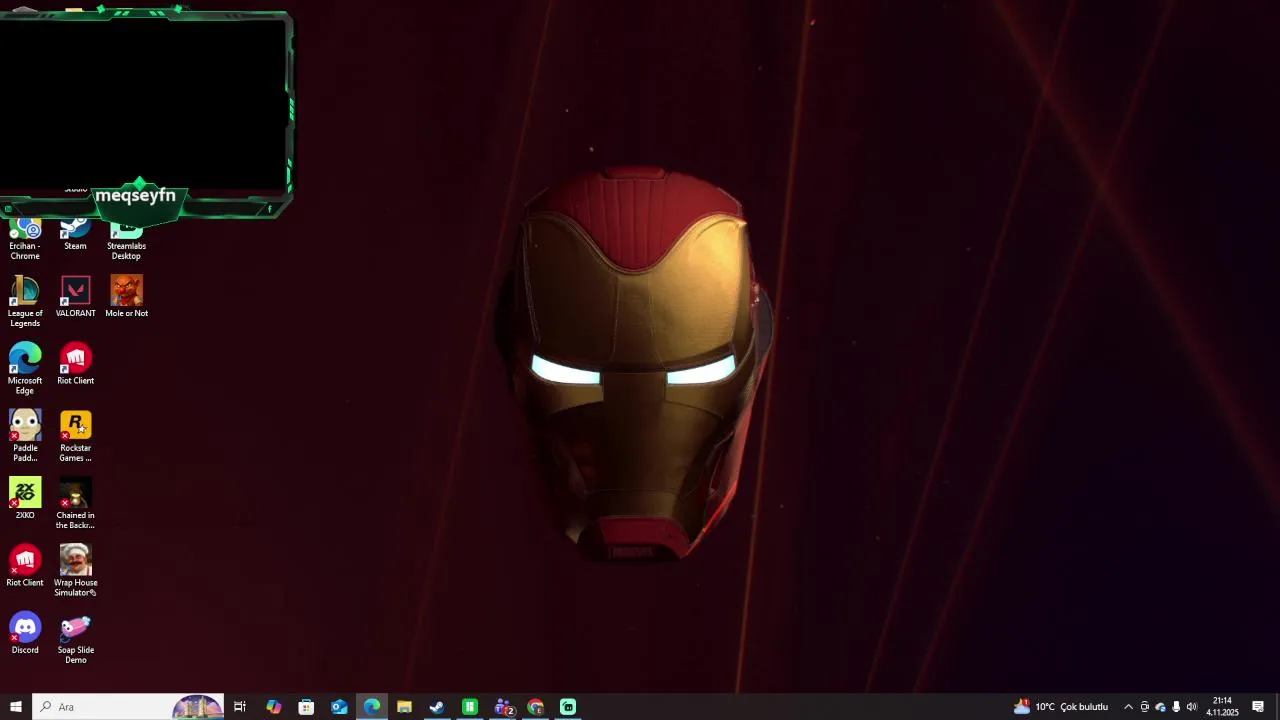This screenshot has height=720, width=1280.
Task: Expand the hidden system tray icons
Action: click(x=1128, y=707)
